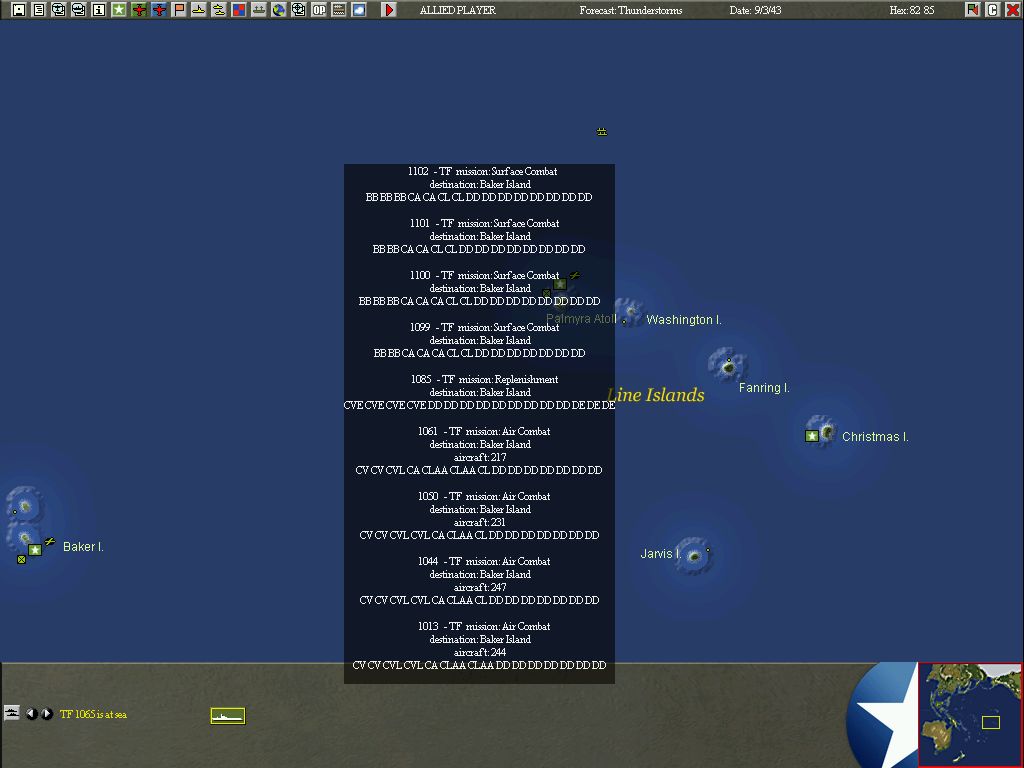The width and height of the screenshot is (1024, 768).
Task: Go to previous task force arrow
Action: [x=31, y=714]
